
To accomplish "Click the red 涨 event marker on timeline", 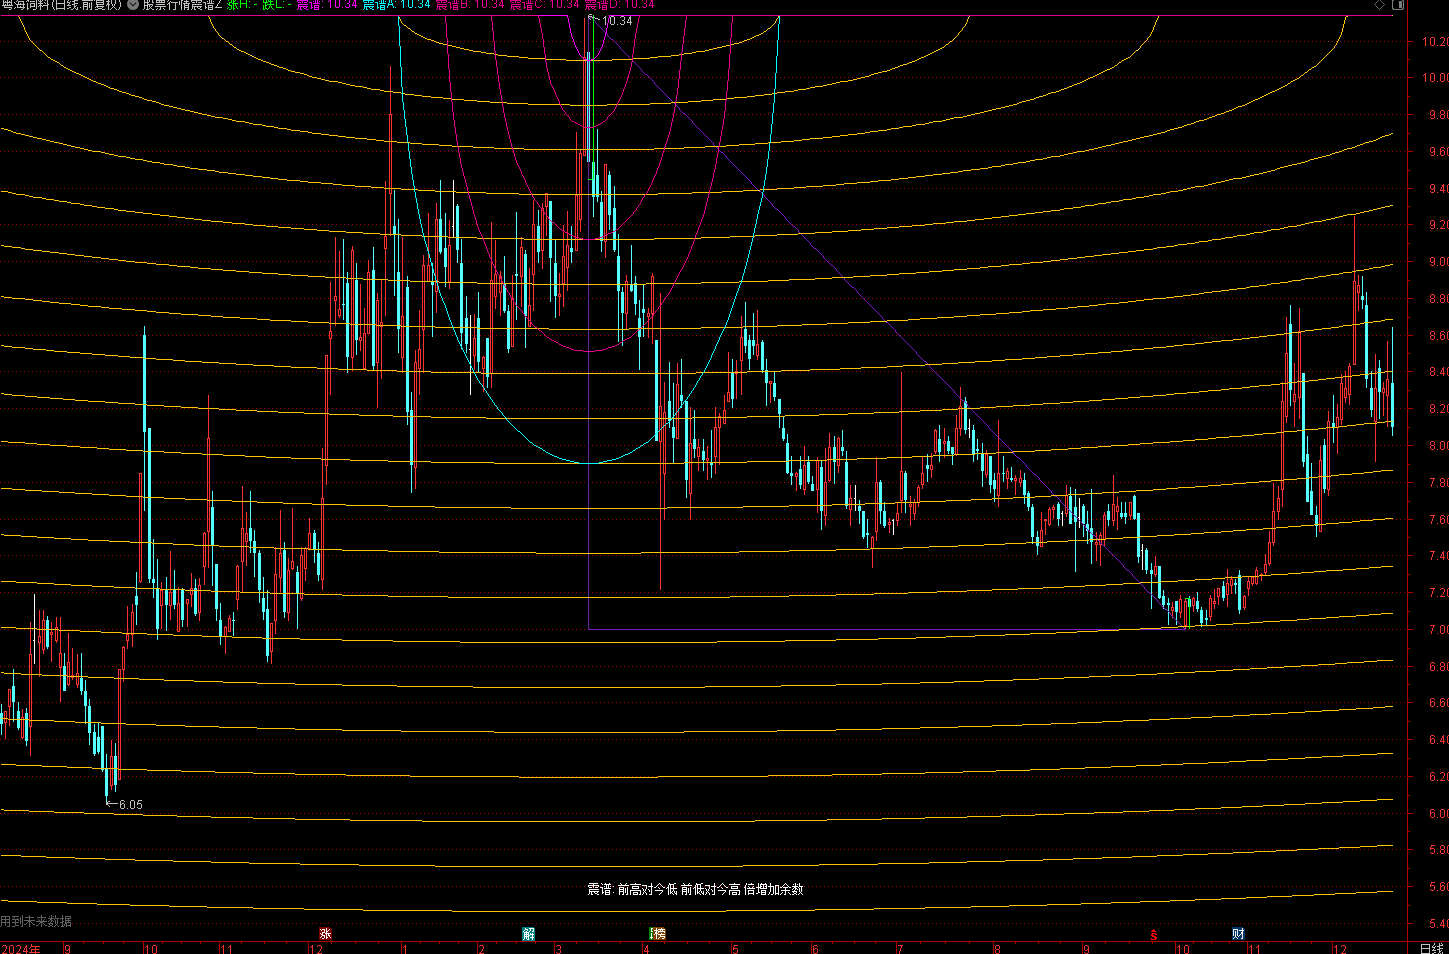I will pyautogui.click(x=325, y=934).
